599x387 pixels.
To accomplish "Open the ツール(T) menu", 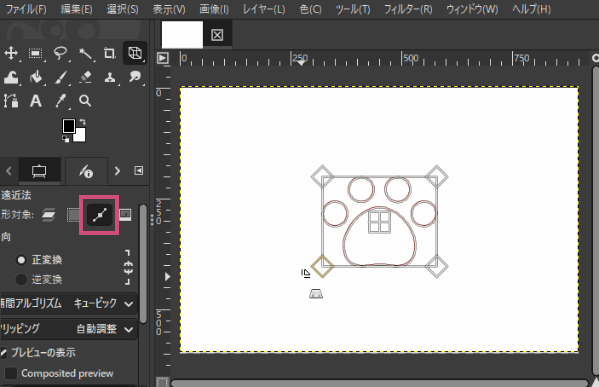I will [x=353, y=9].
